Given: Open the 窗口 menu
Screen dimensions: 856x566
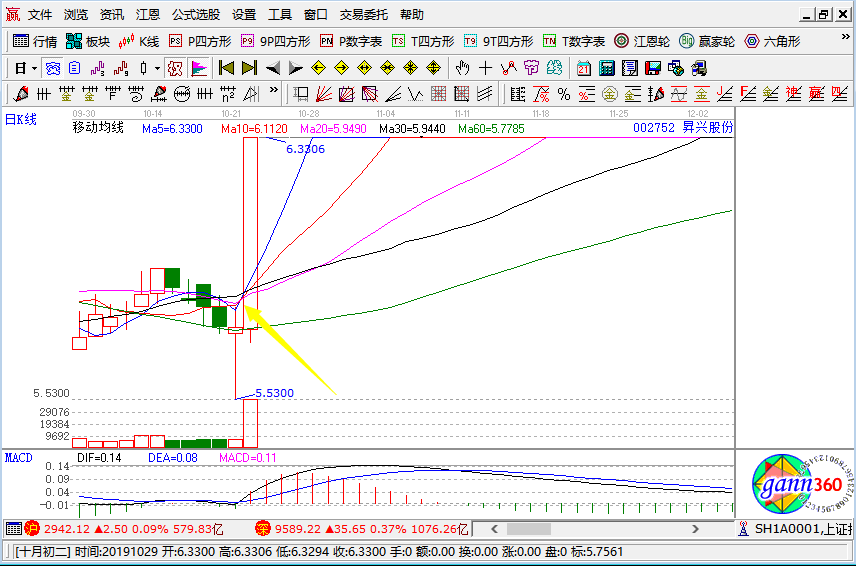Looking at the screenshot, I should pyautogui.click(x=316, y=14).
